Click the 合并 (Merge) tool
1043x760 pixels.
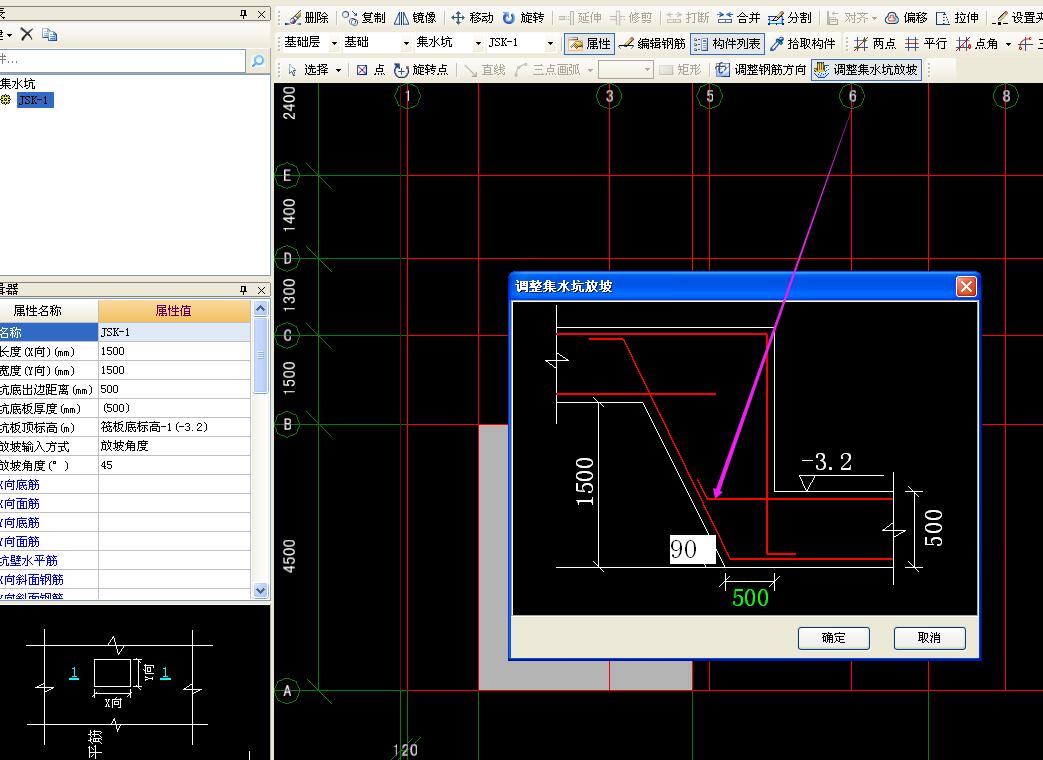(x=739, y=18)
